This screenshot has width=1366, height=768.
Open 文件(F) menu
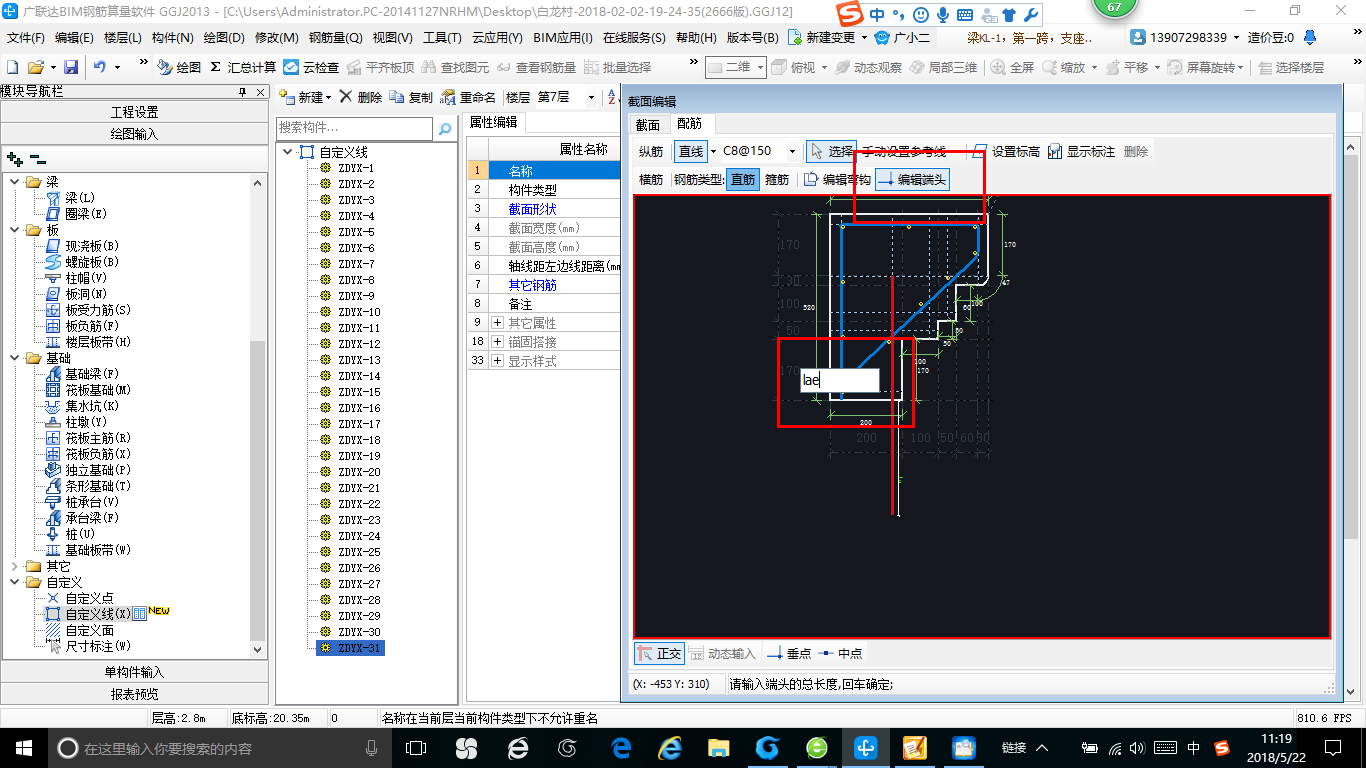pos(26,38)
